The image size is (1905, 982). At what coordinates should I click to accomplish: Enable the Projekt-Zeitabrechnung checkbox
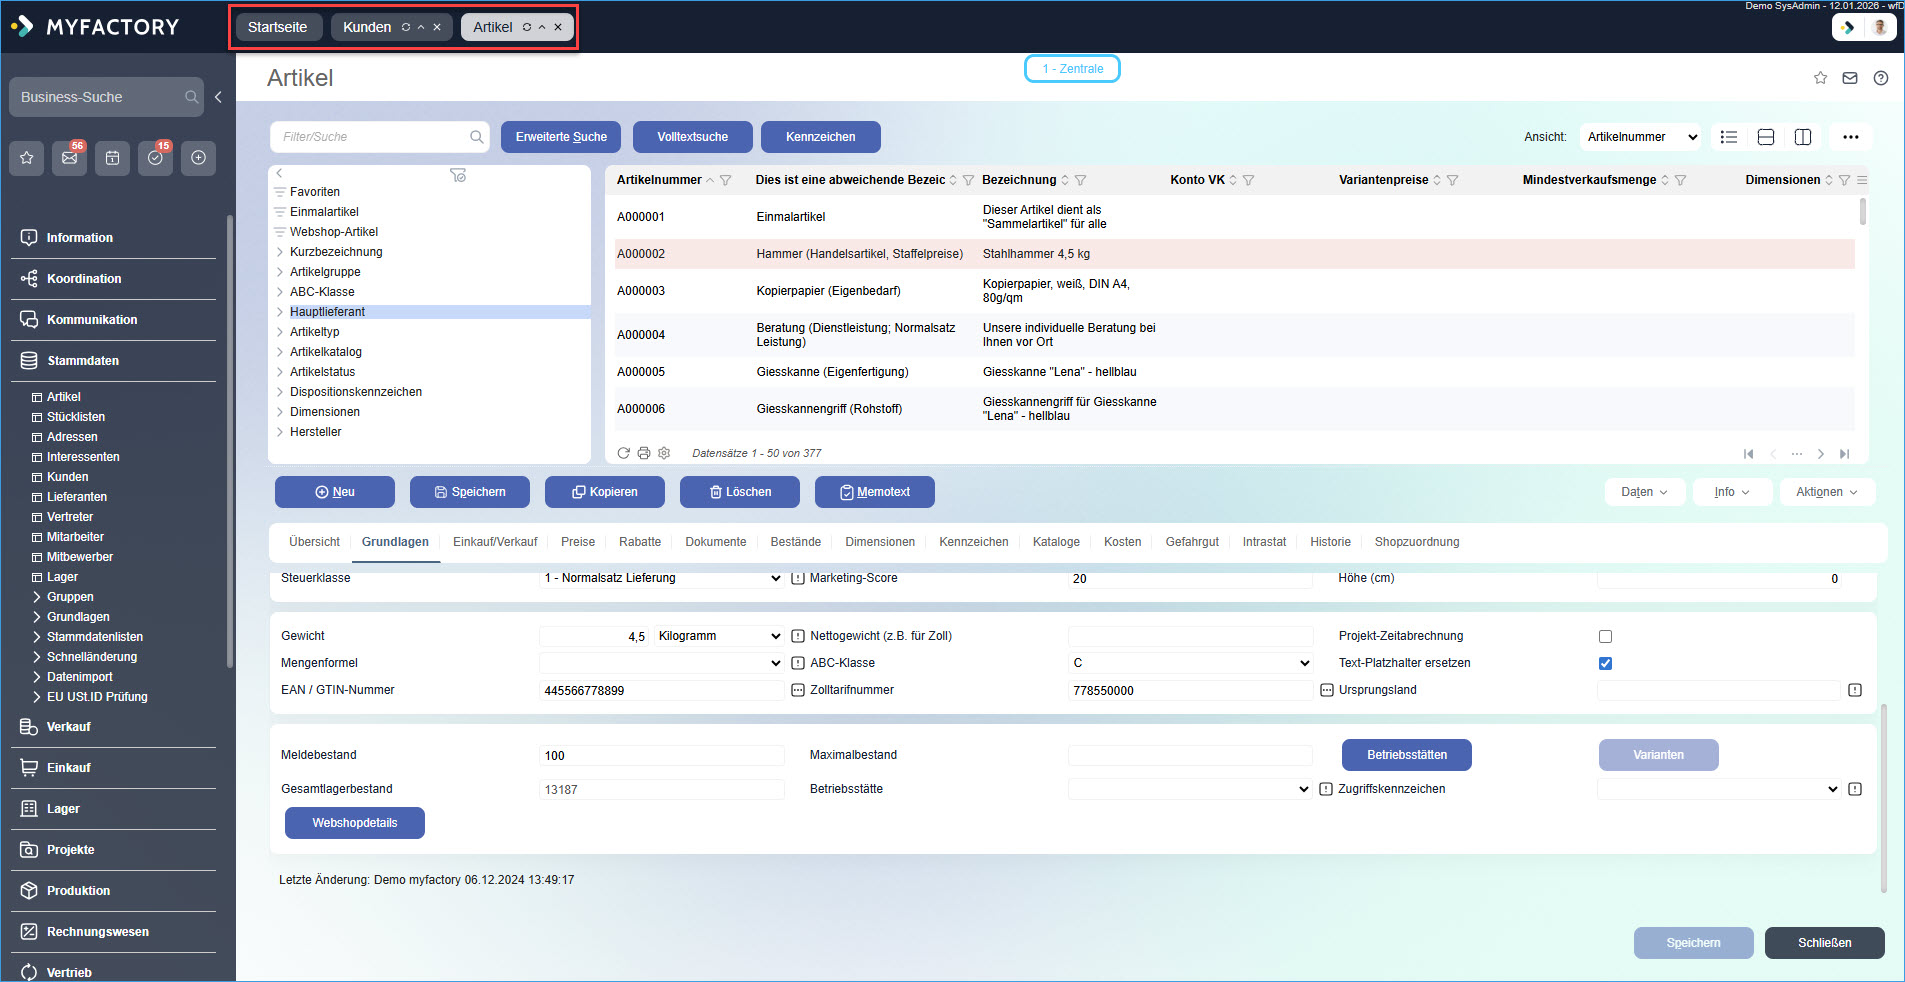(1604, 635)
